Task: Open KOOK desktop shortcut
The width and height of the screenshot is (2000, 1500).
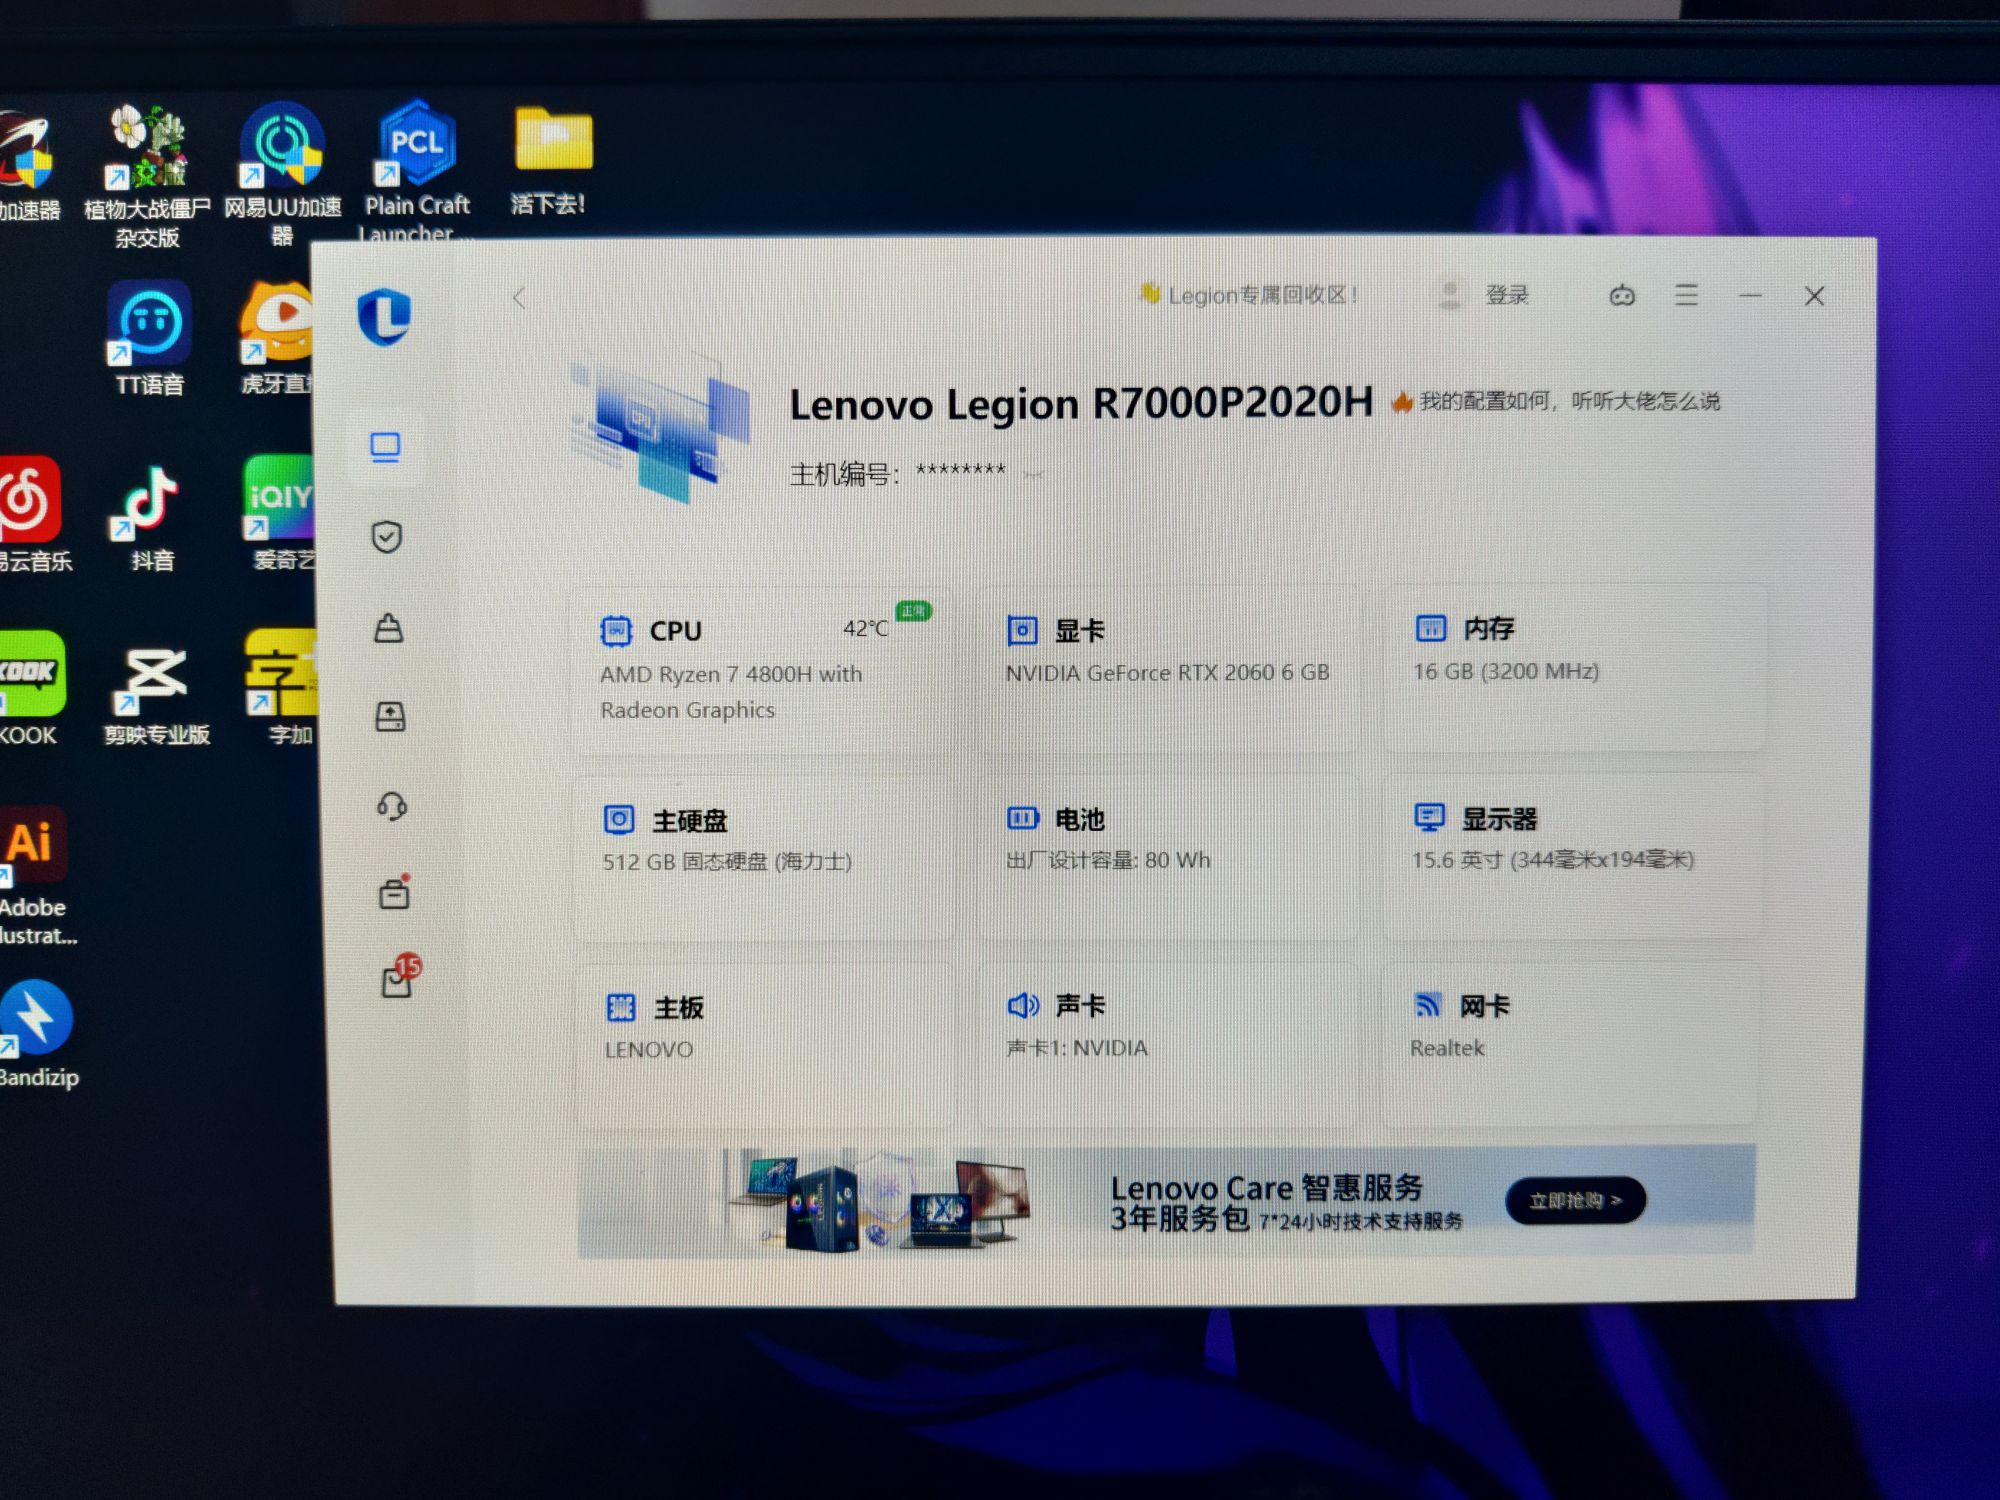Action: point(30,689)
